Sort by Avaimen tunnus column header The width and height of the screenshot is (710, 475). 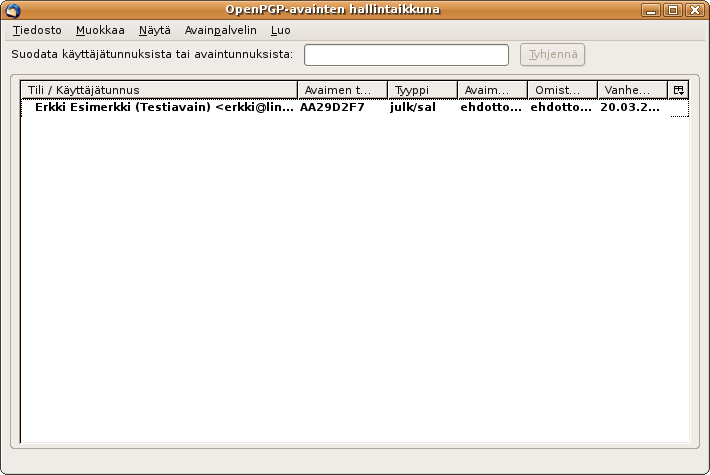point(342,89)
